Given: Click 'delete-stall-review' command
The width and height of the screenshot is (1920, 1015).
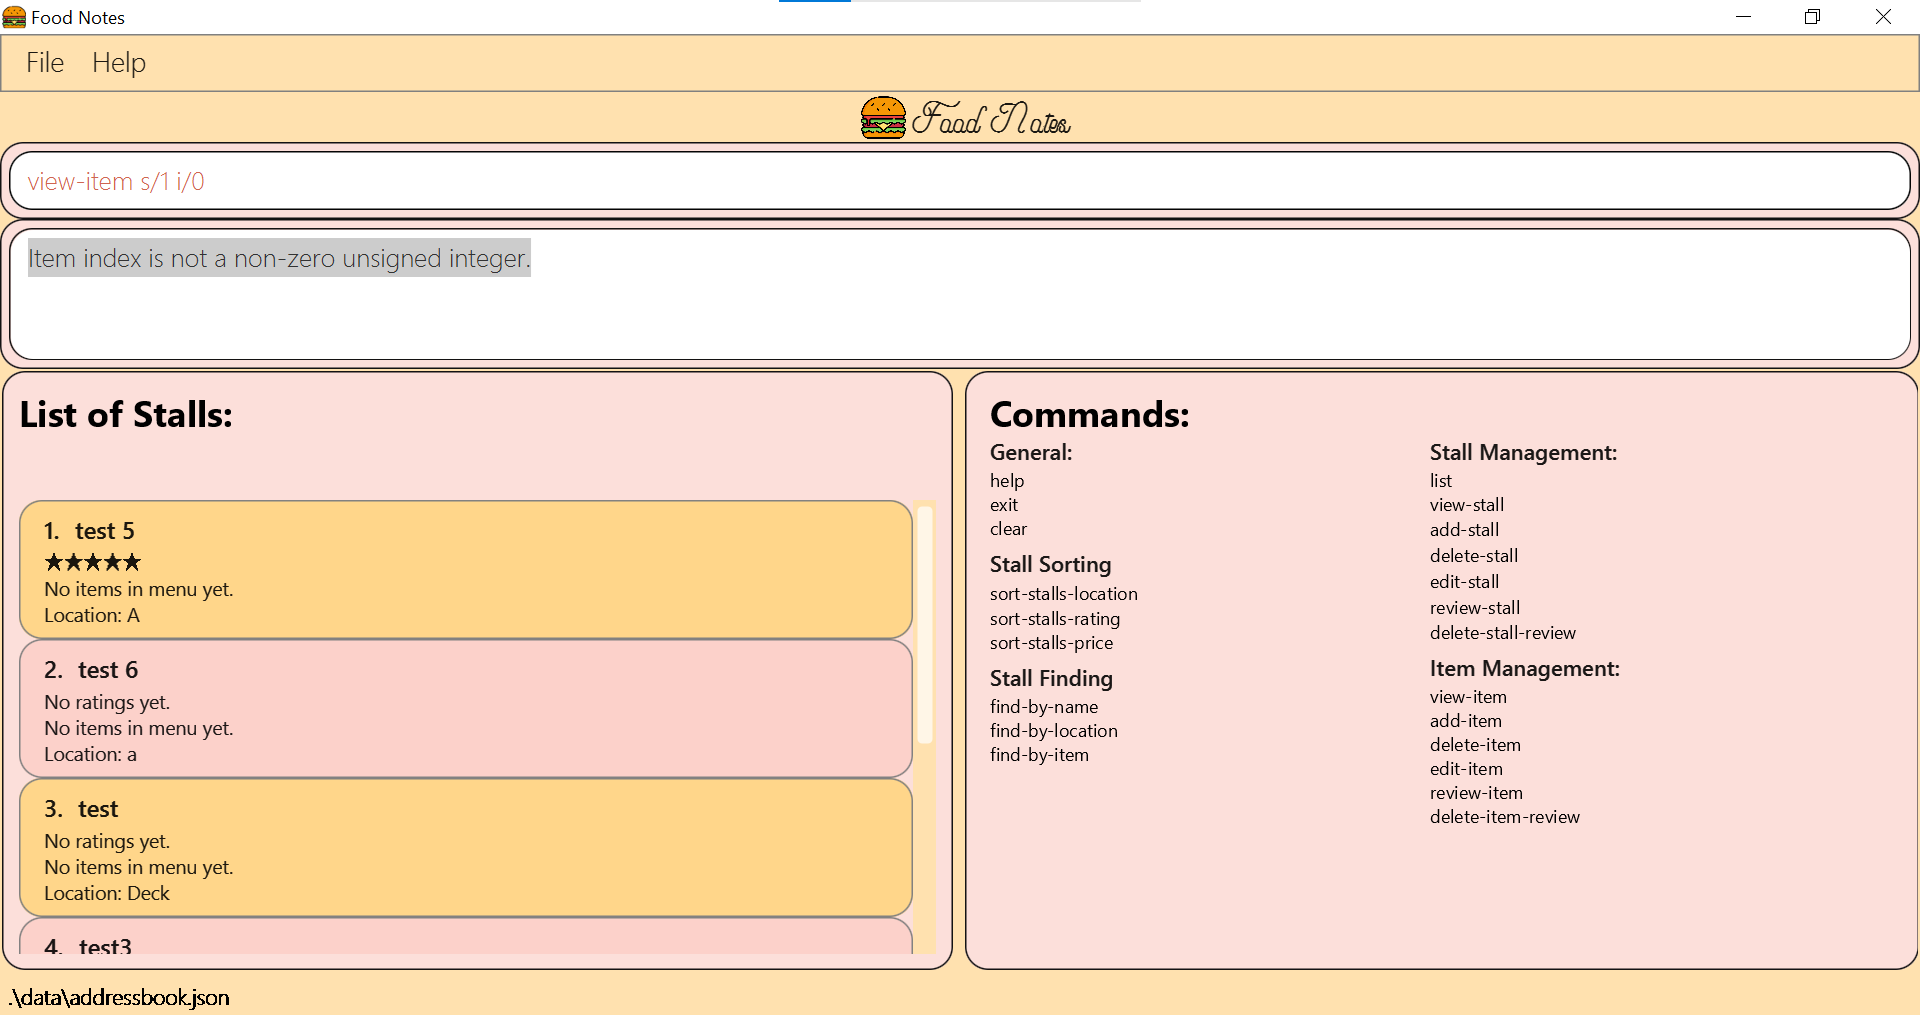Looking at the screenshot, I should (1503, 633).
